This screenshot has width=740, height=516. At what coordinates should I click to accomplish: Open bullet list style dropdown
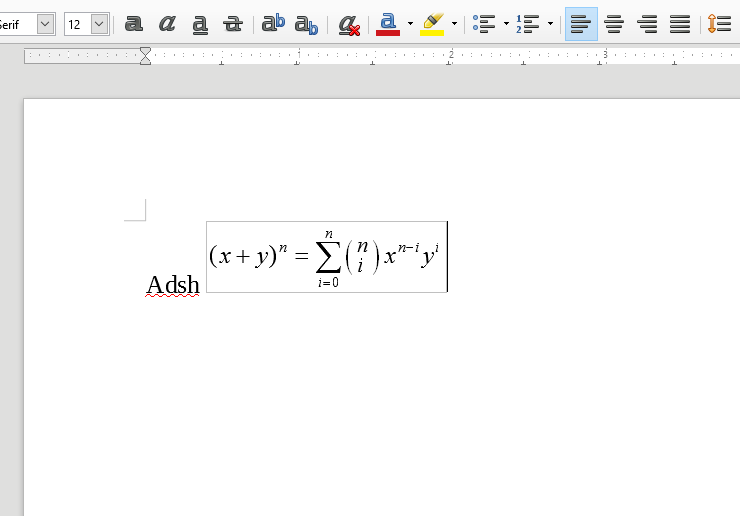[x=506, y=24]
